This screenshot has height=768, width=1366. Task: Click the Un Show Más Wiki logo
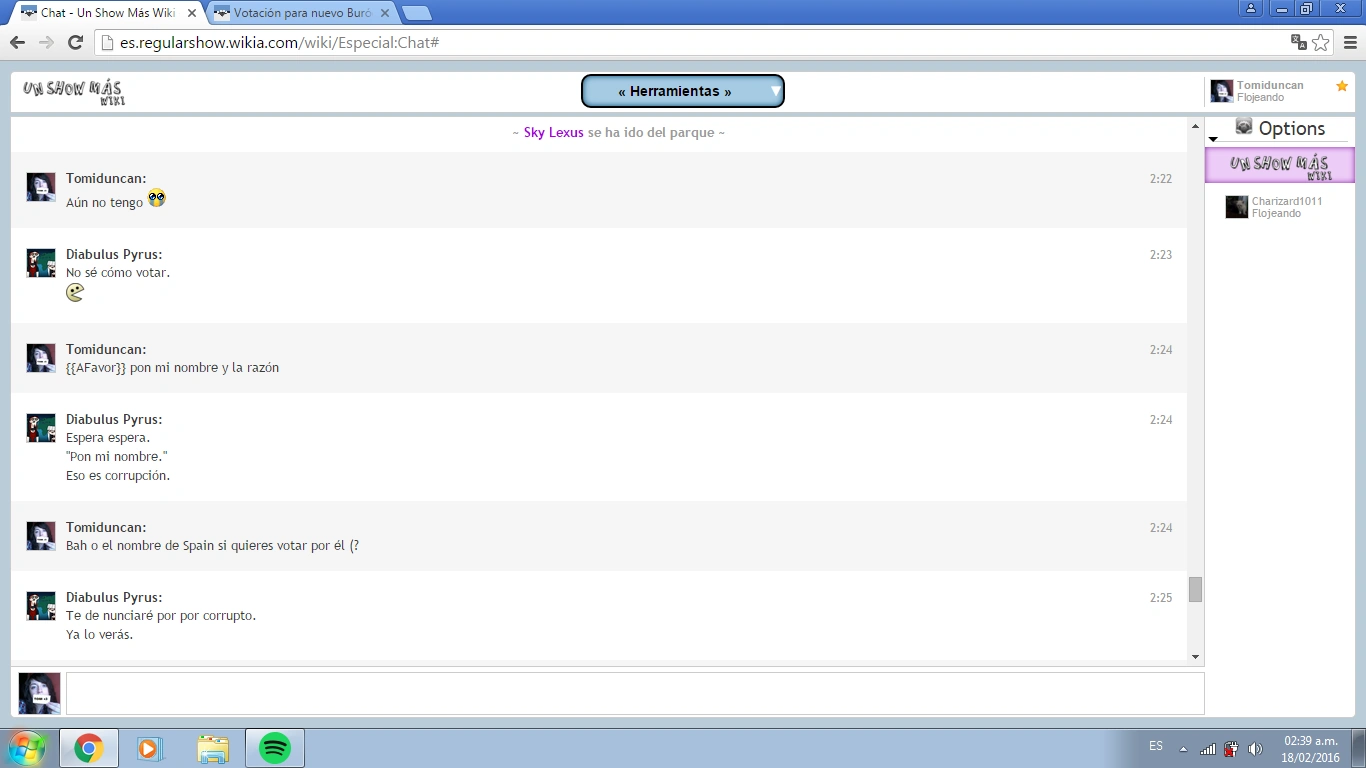73,91
